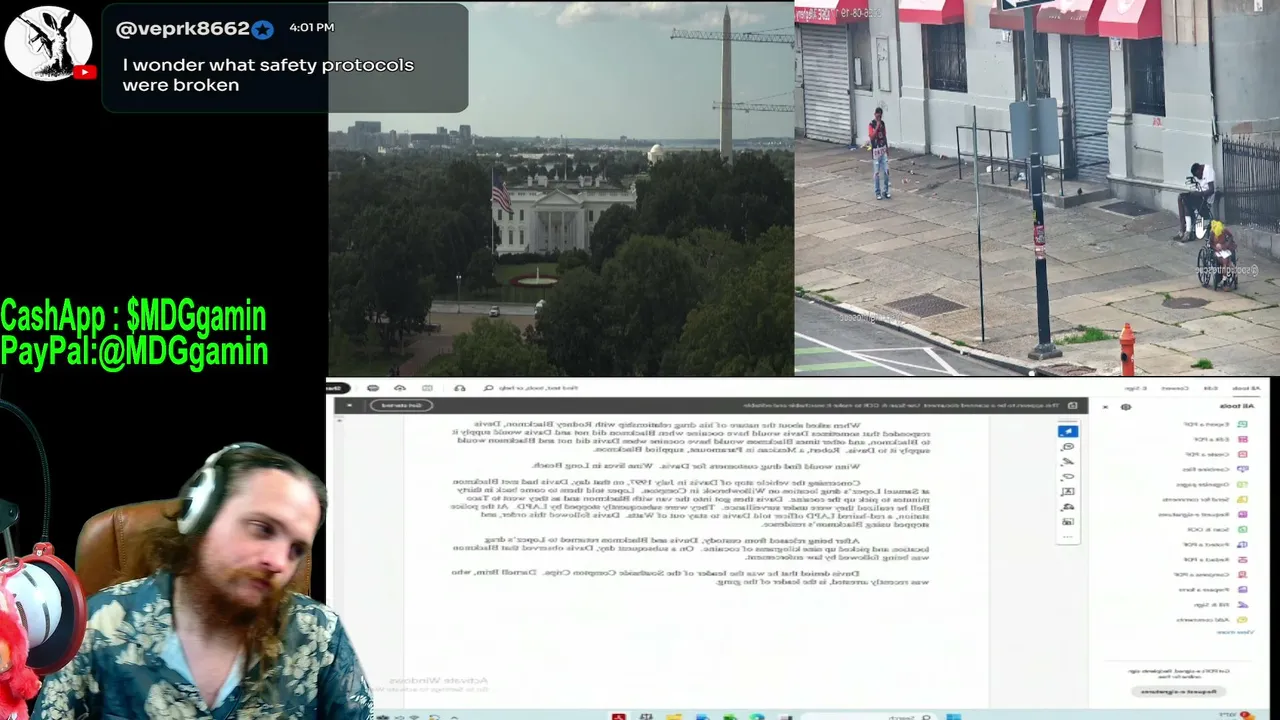Click the document scrollbar up arrow
Viewport: 1280px width, 720px height.
(x=338, y=420)
